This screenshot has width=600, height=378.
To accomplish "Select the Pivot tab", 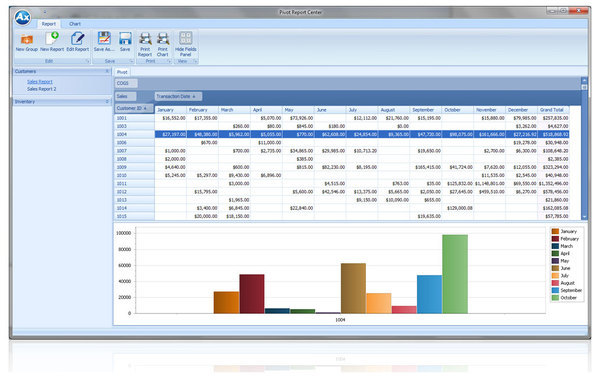I will 122,72.
